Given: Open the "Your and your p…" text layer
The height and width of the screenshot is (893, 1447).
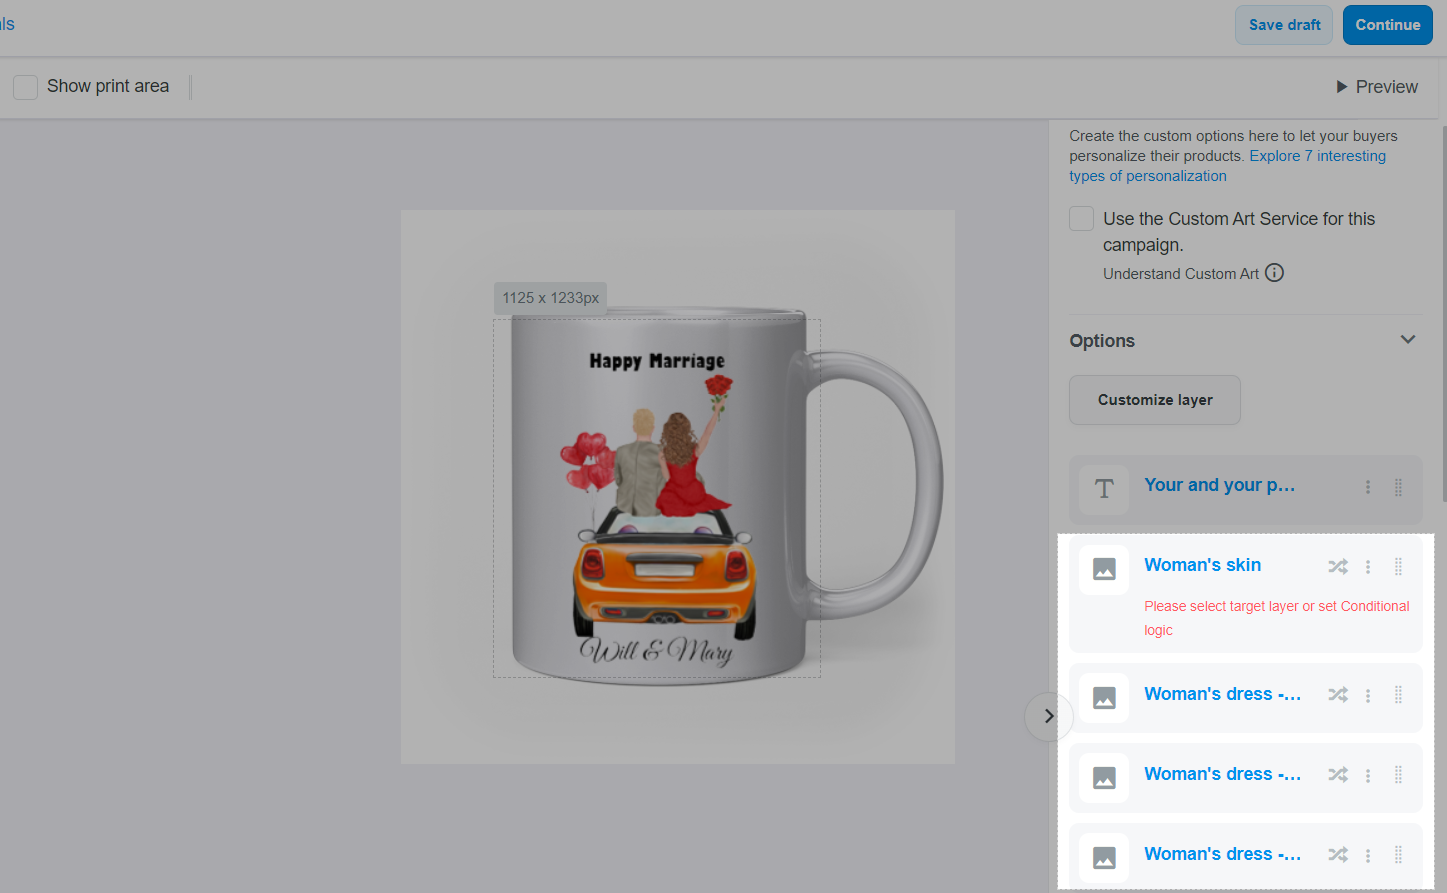Looking at the screenshot, I should (x=1219, y=485).
